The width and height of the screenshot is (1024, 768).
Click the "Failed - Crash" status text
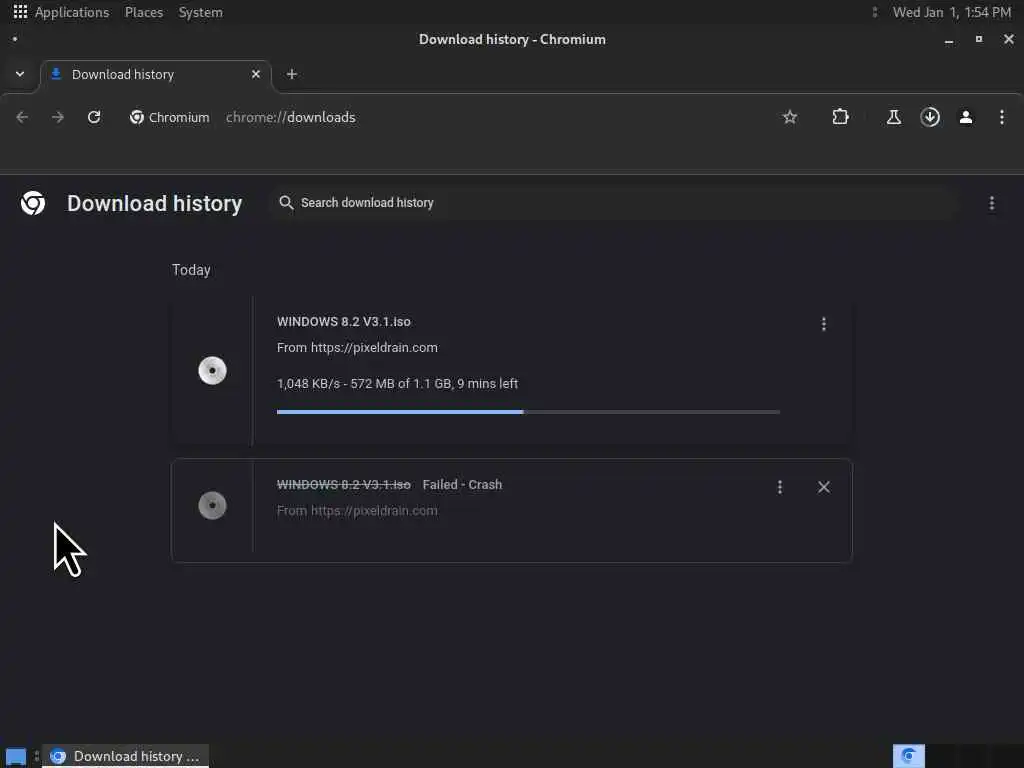[x=462, y=485]
